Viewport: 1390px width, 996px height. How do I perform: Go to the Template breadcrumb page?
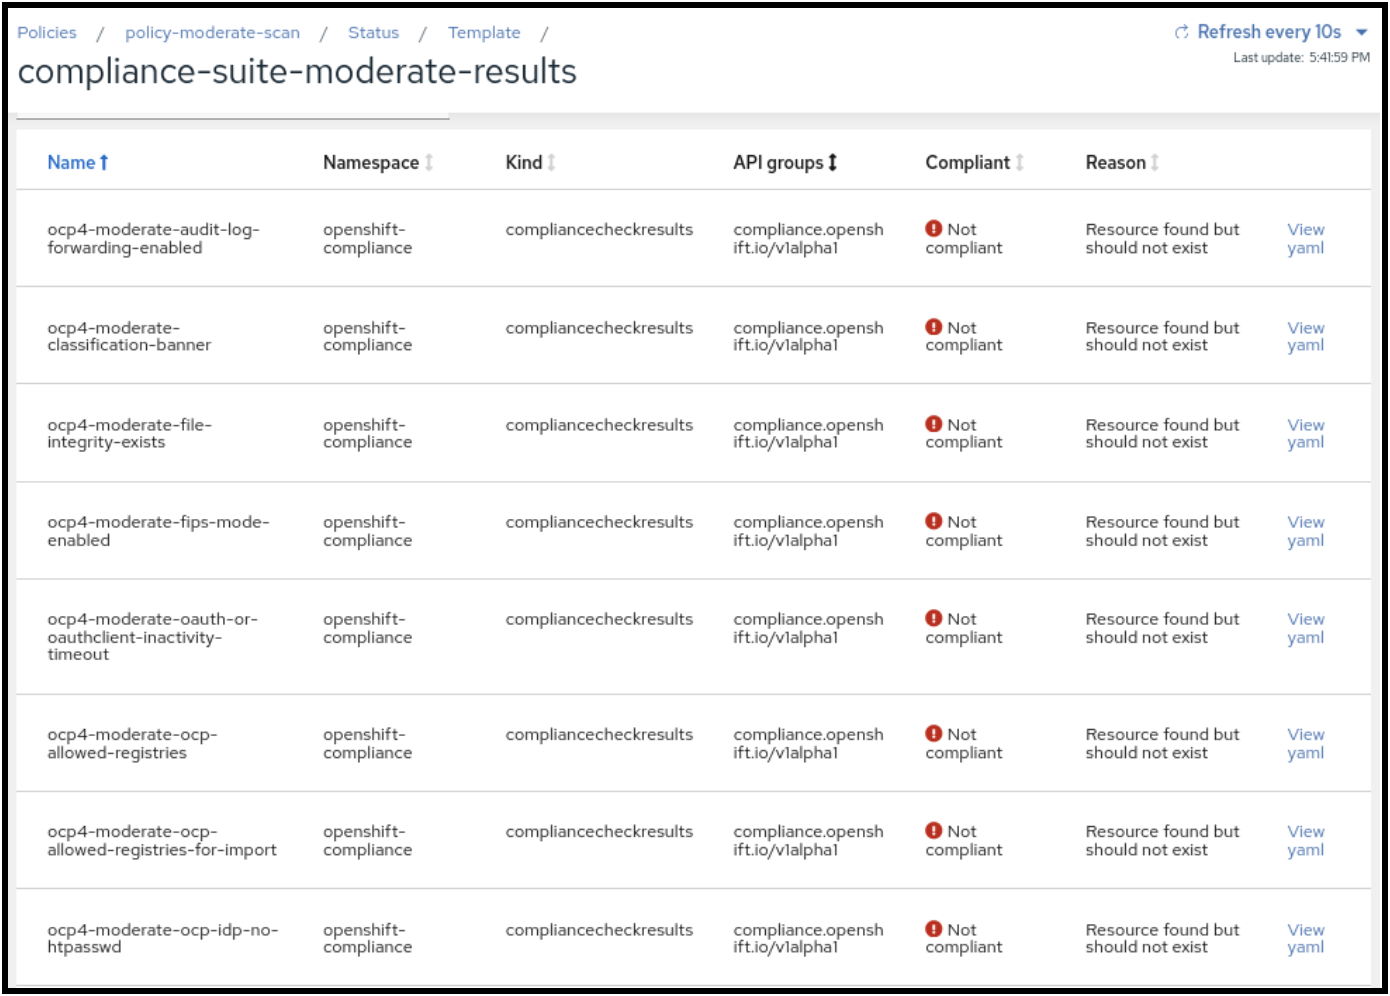pos(484,32)
